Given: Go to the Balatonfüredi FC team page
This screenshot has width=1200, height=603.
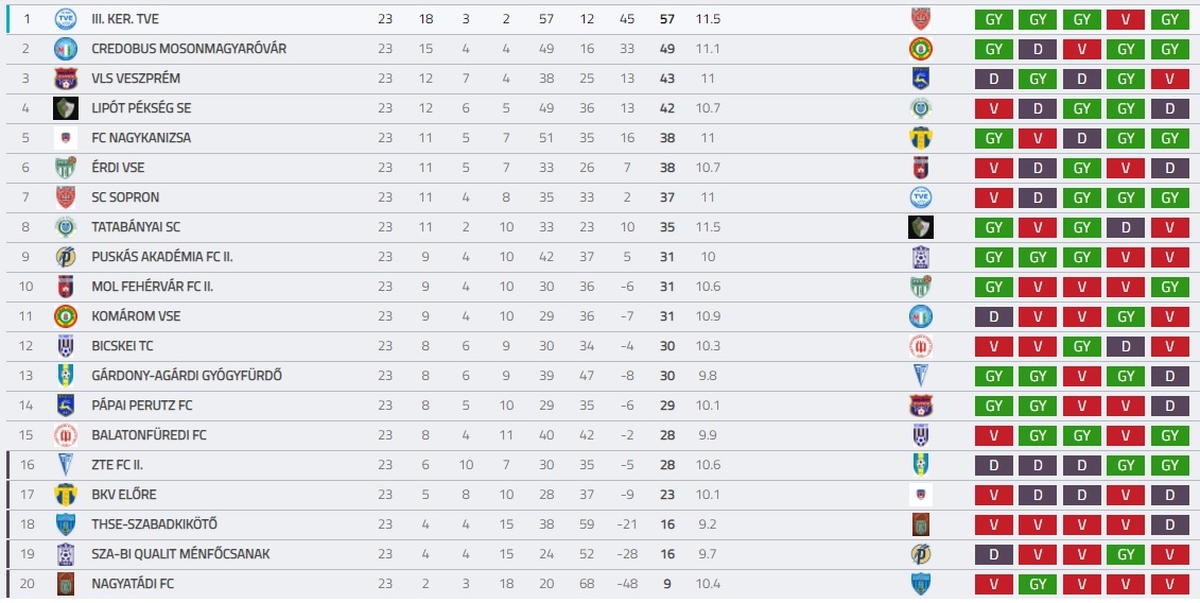Looking at the screenshot, I should [x=148, y=436].
